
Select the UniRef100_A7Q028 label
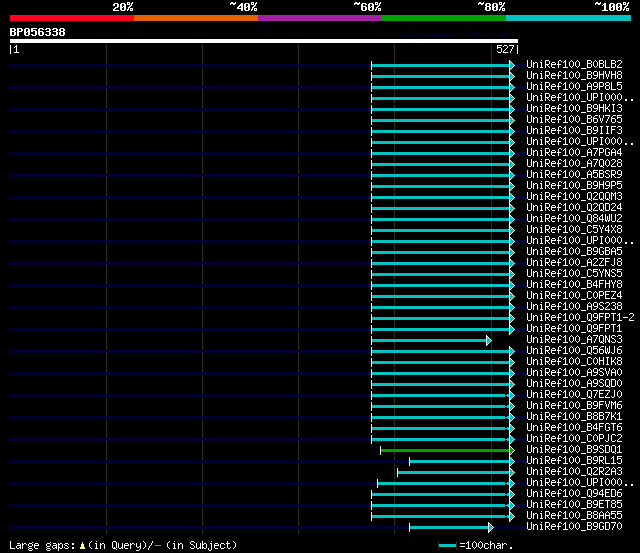[574, 164]
